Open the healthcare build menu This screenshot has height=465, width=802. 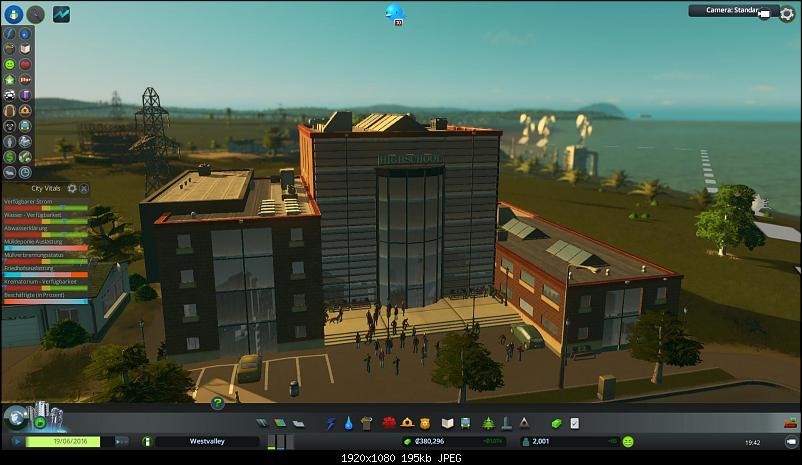coord(389,423)
